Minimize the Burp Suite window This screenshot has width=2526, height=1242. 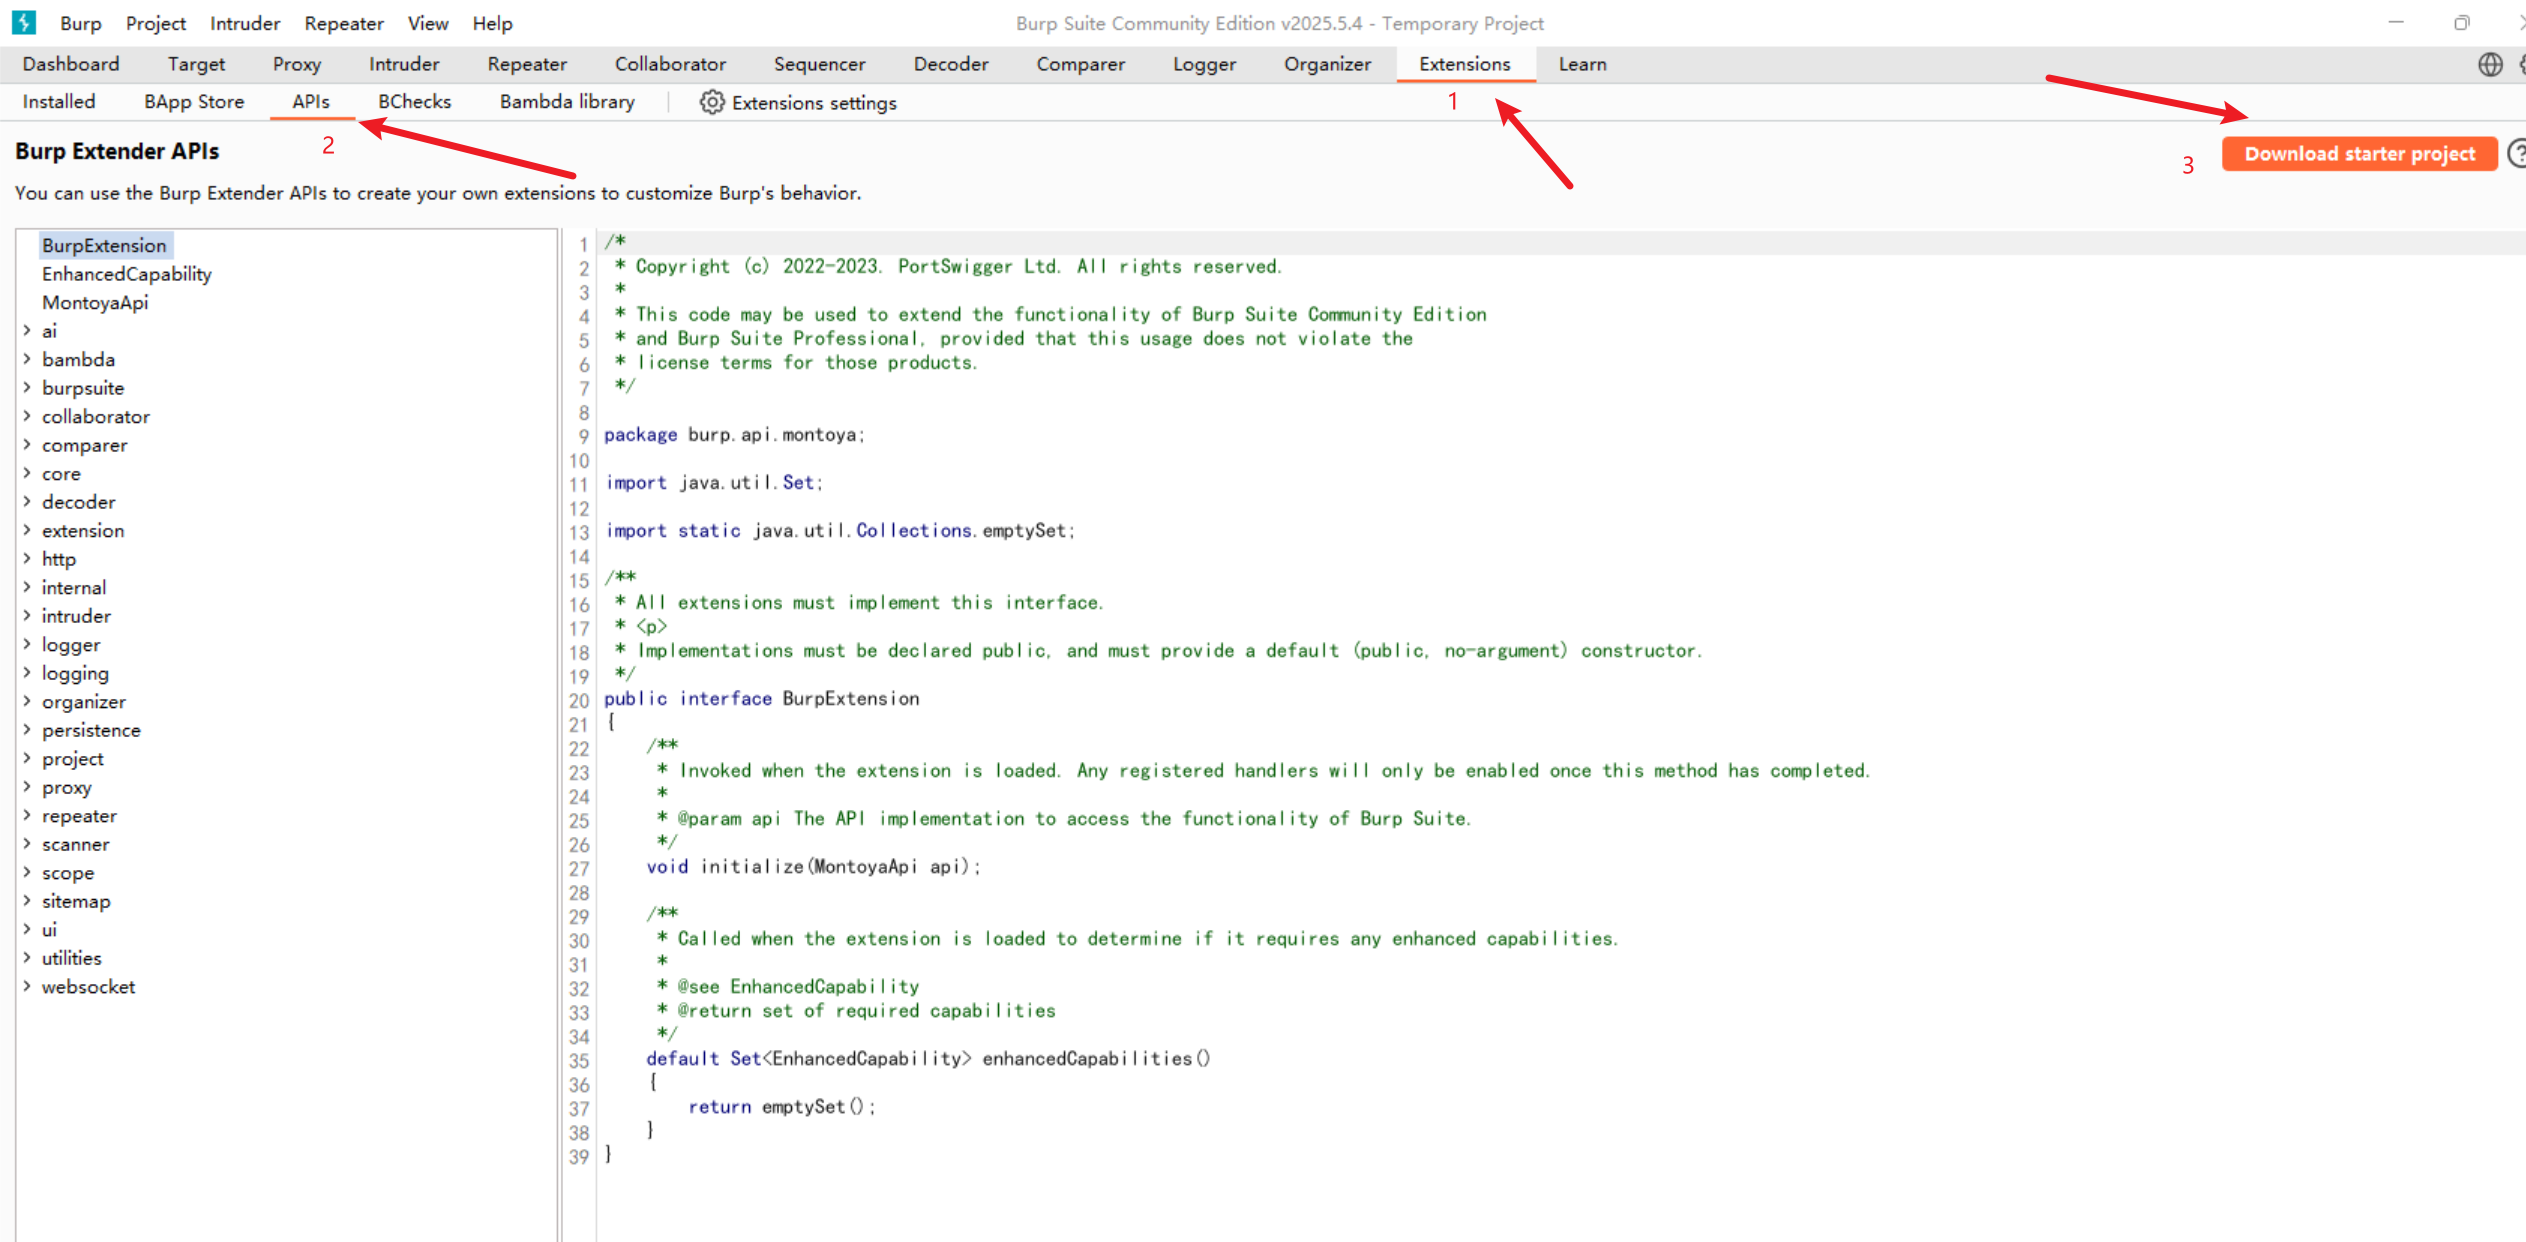point(2396,22)
